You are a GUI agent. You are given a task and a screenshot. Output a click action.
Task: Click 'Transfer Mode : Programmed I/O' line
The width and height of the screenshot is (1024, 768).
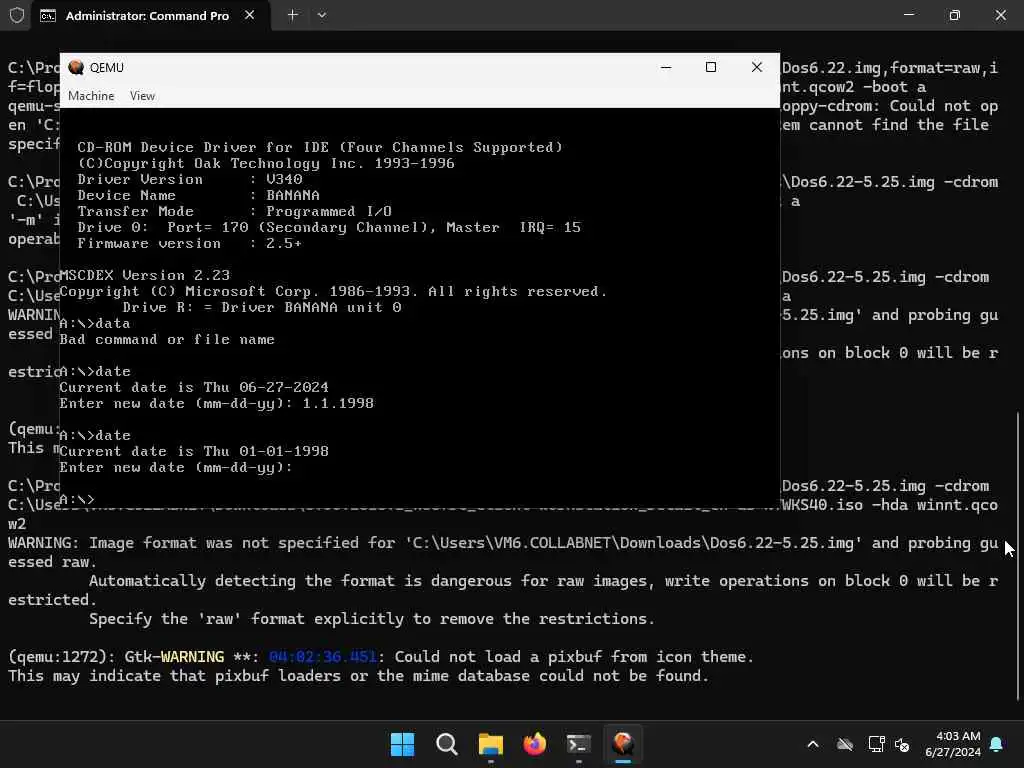pyautogui.click(x=234, y=211)
